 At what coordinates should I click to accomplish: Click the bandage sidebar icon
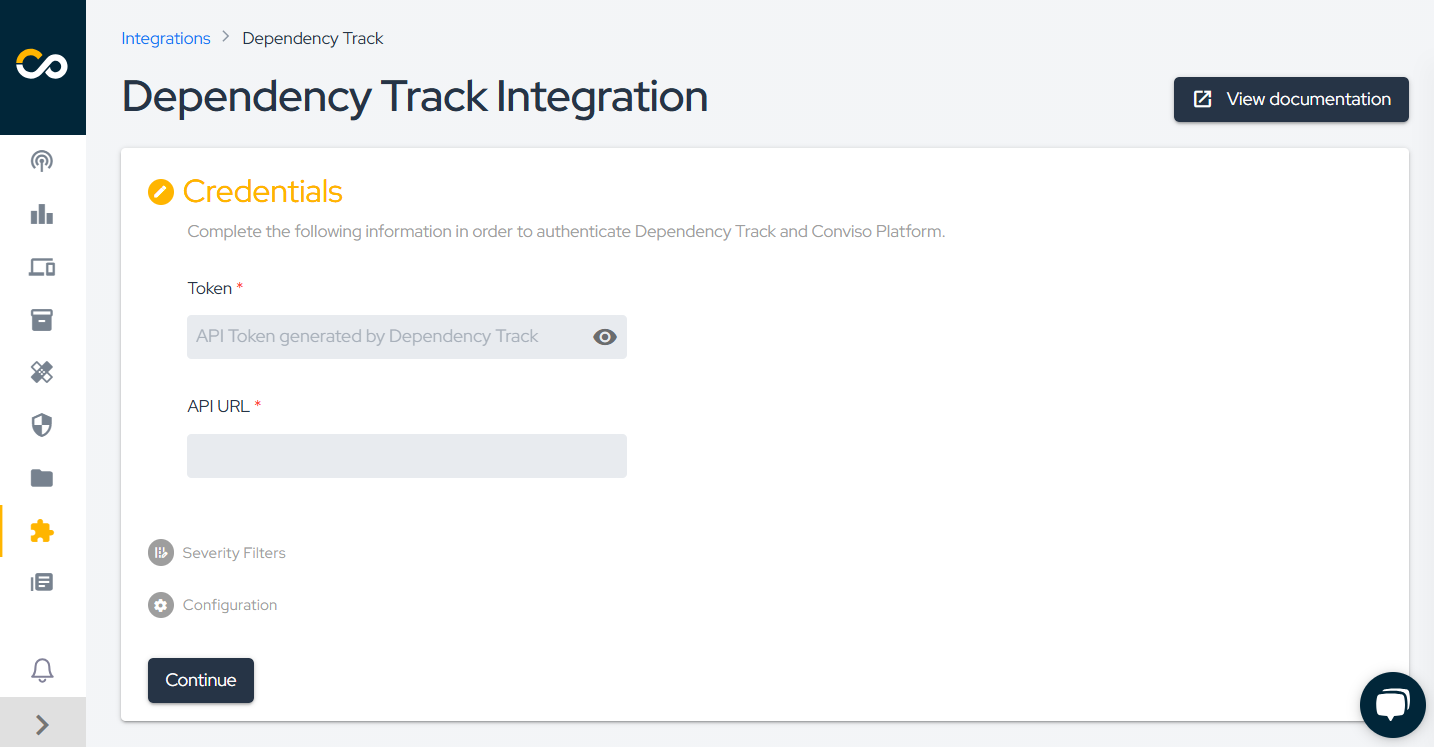[42, 373]
